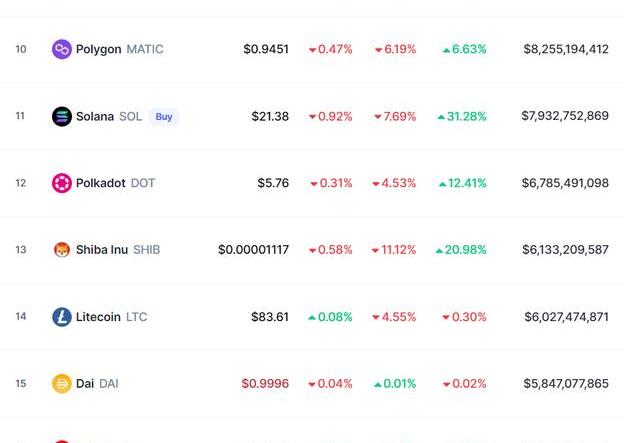Click the Polkadot pink logo icon
The width and height of the screenshot is (640, 443).
coord(62,183)
